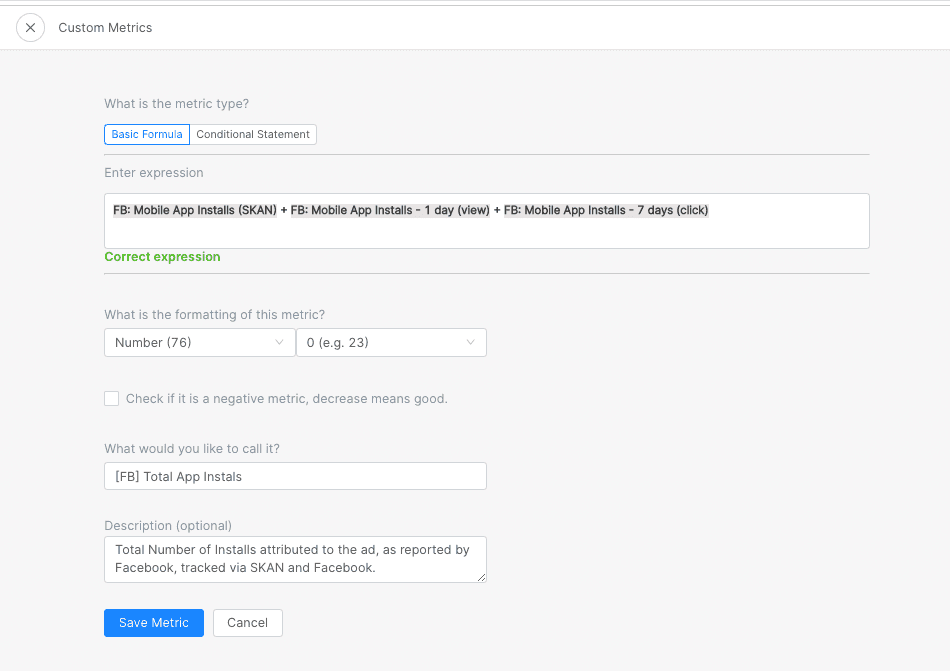
Task: Open the decimal places dropdown '0 (e.g. 23)'
Action: pos(391,343)
